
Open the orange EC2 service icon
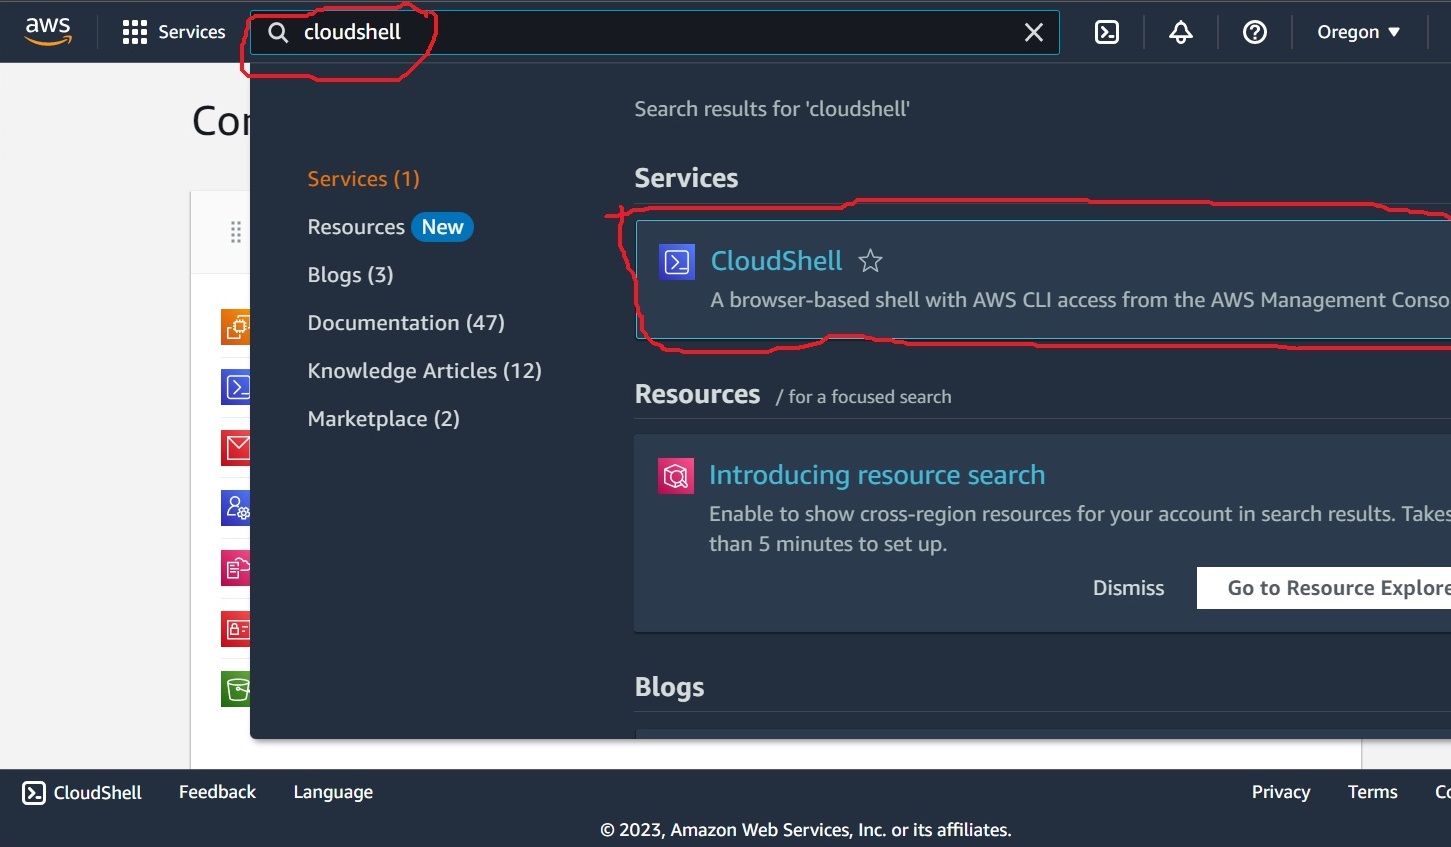(x=236, y=327)
